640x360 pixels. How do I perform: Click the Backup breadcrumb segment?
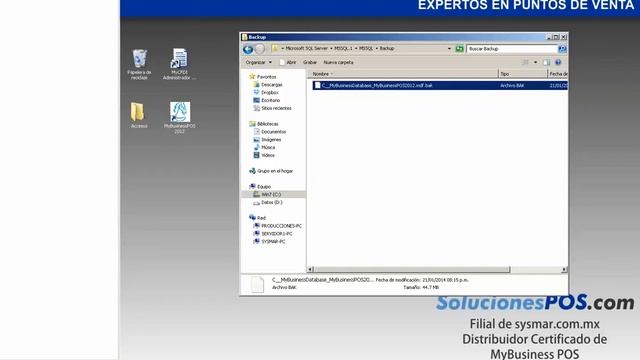click(387, 49)
